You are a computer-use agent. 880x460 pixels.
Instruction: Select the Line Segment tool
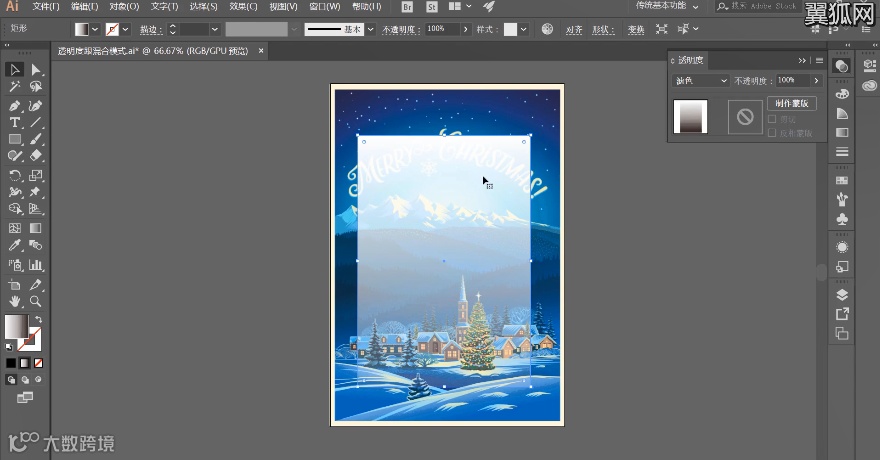pyautogui.click(x=35, y=122)
